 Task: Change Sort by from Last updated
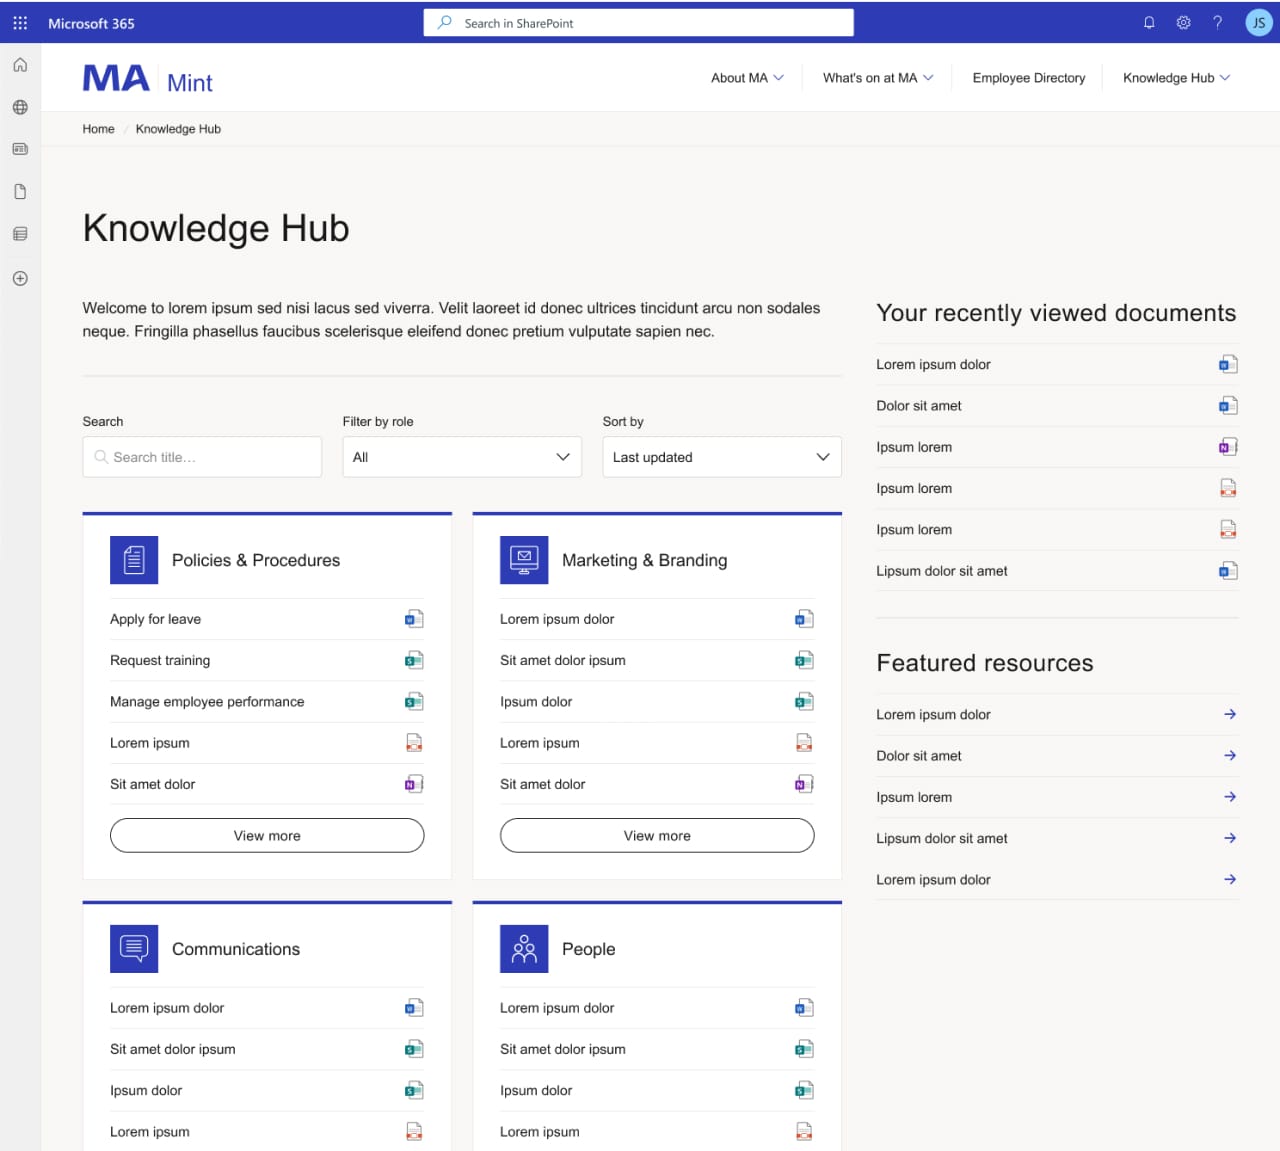coord(721,457)
